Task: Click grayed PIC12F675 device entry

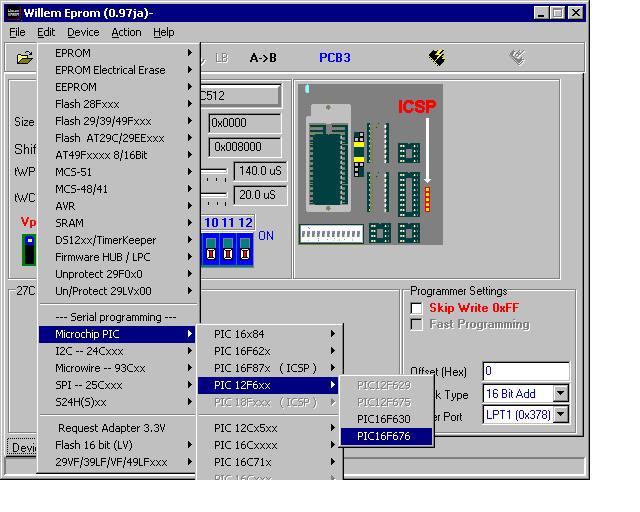Action: click(386, 402)
